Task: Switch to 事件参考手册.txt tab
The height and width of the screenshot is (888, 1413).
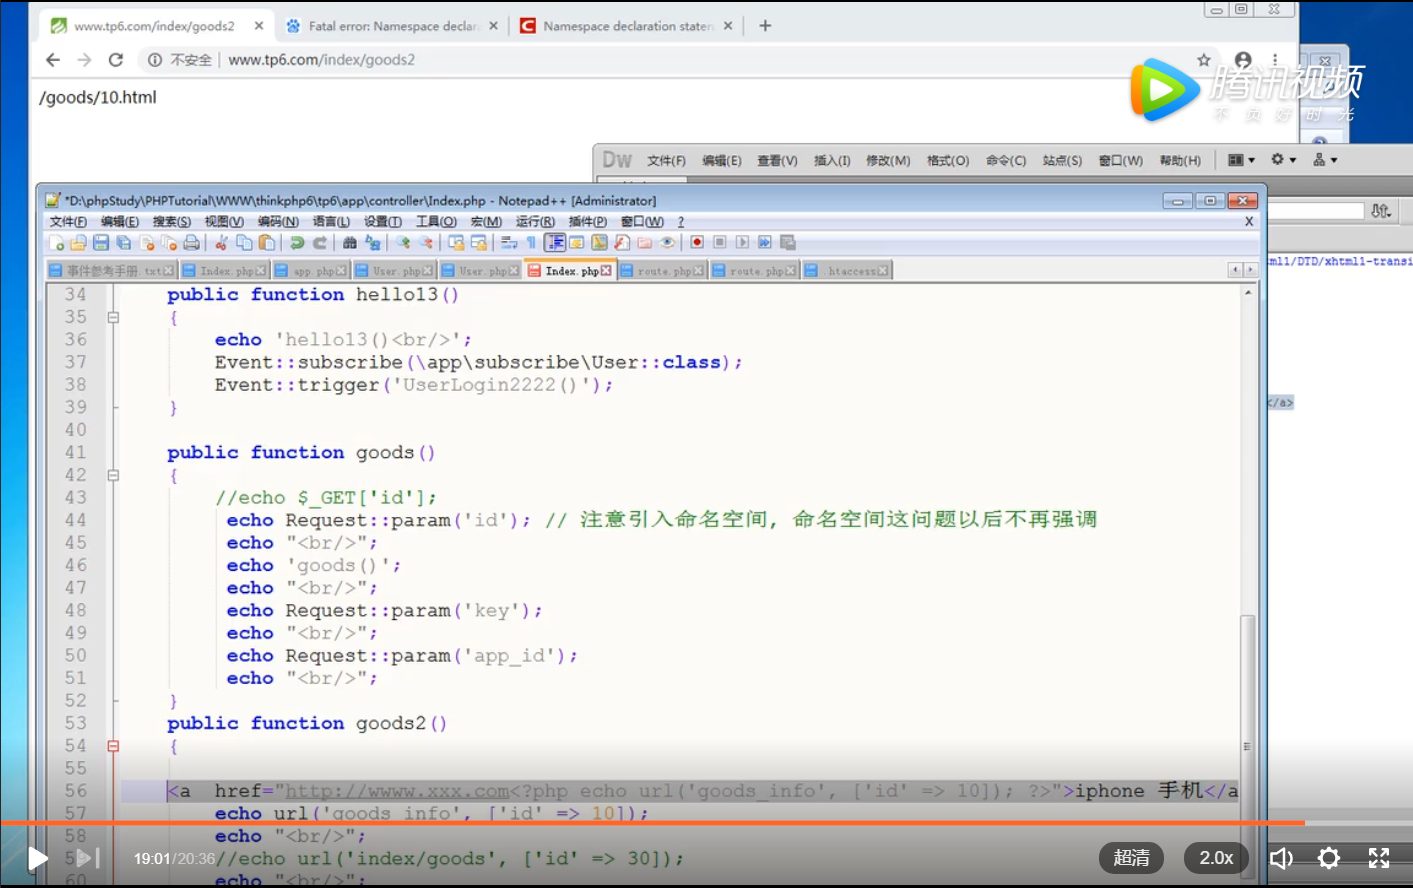Action: point(112,271)
